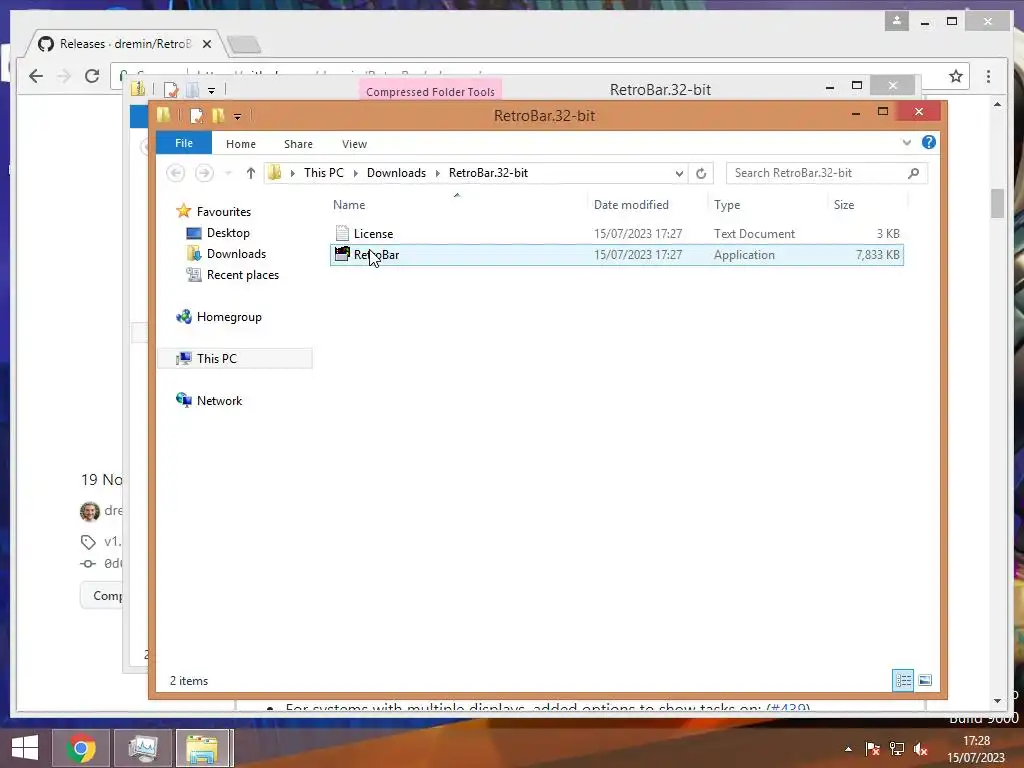Select Homegroup in navigation pane
1024x768 pixels.
coord(229,317)
